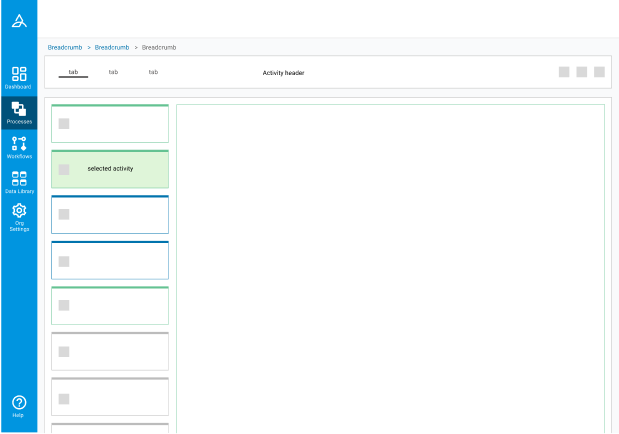Click the second Breadcrumb link
The image size is (619, 434).
point(111,47)
